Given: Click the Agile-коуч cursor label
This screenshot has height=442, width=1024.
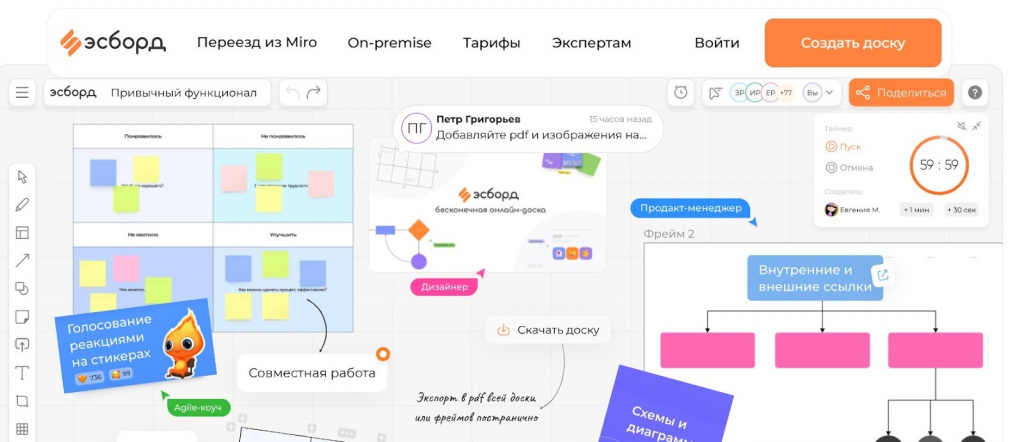Looking at the screenshot, I should [x=199, y=408].
